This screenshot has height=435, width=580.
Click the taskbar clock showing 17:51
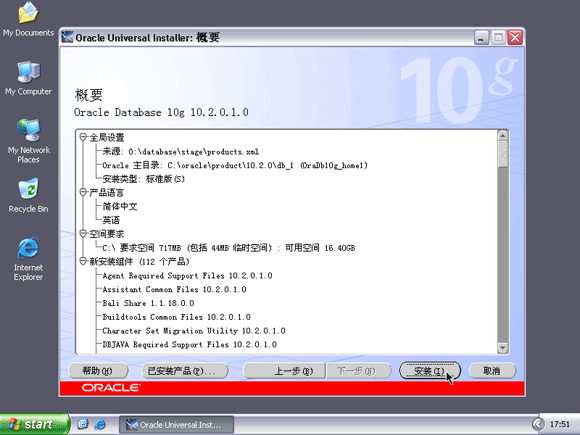click(560, 424)
